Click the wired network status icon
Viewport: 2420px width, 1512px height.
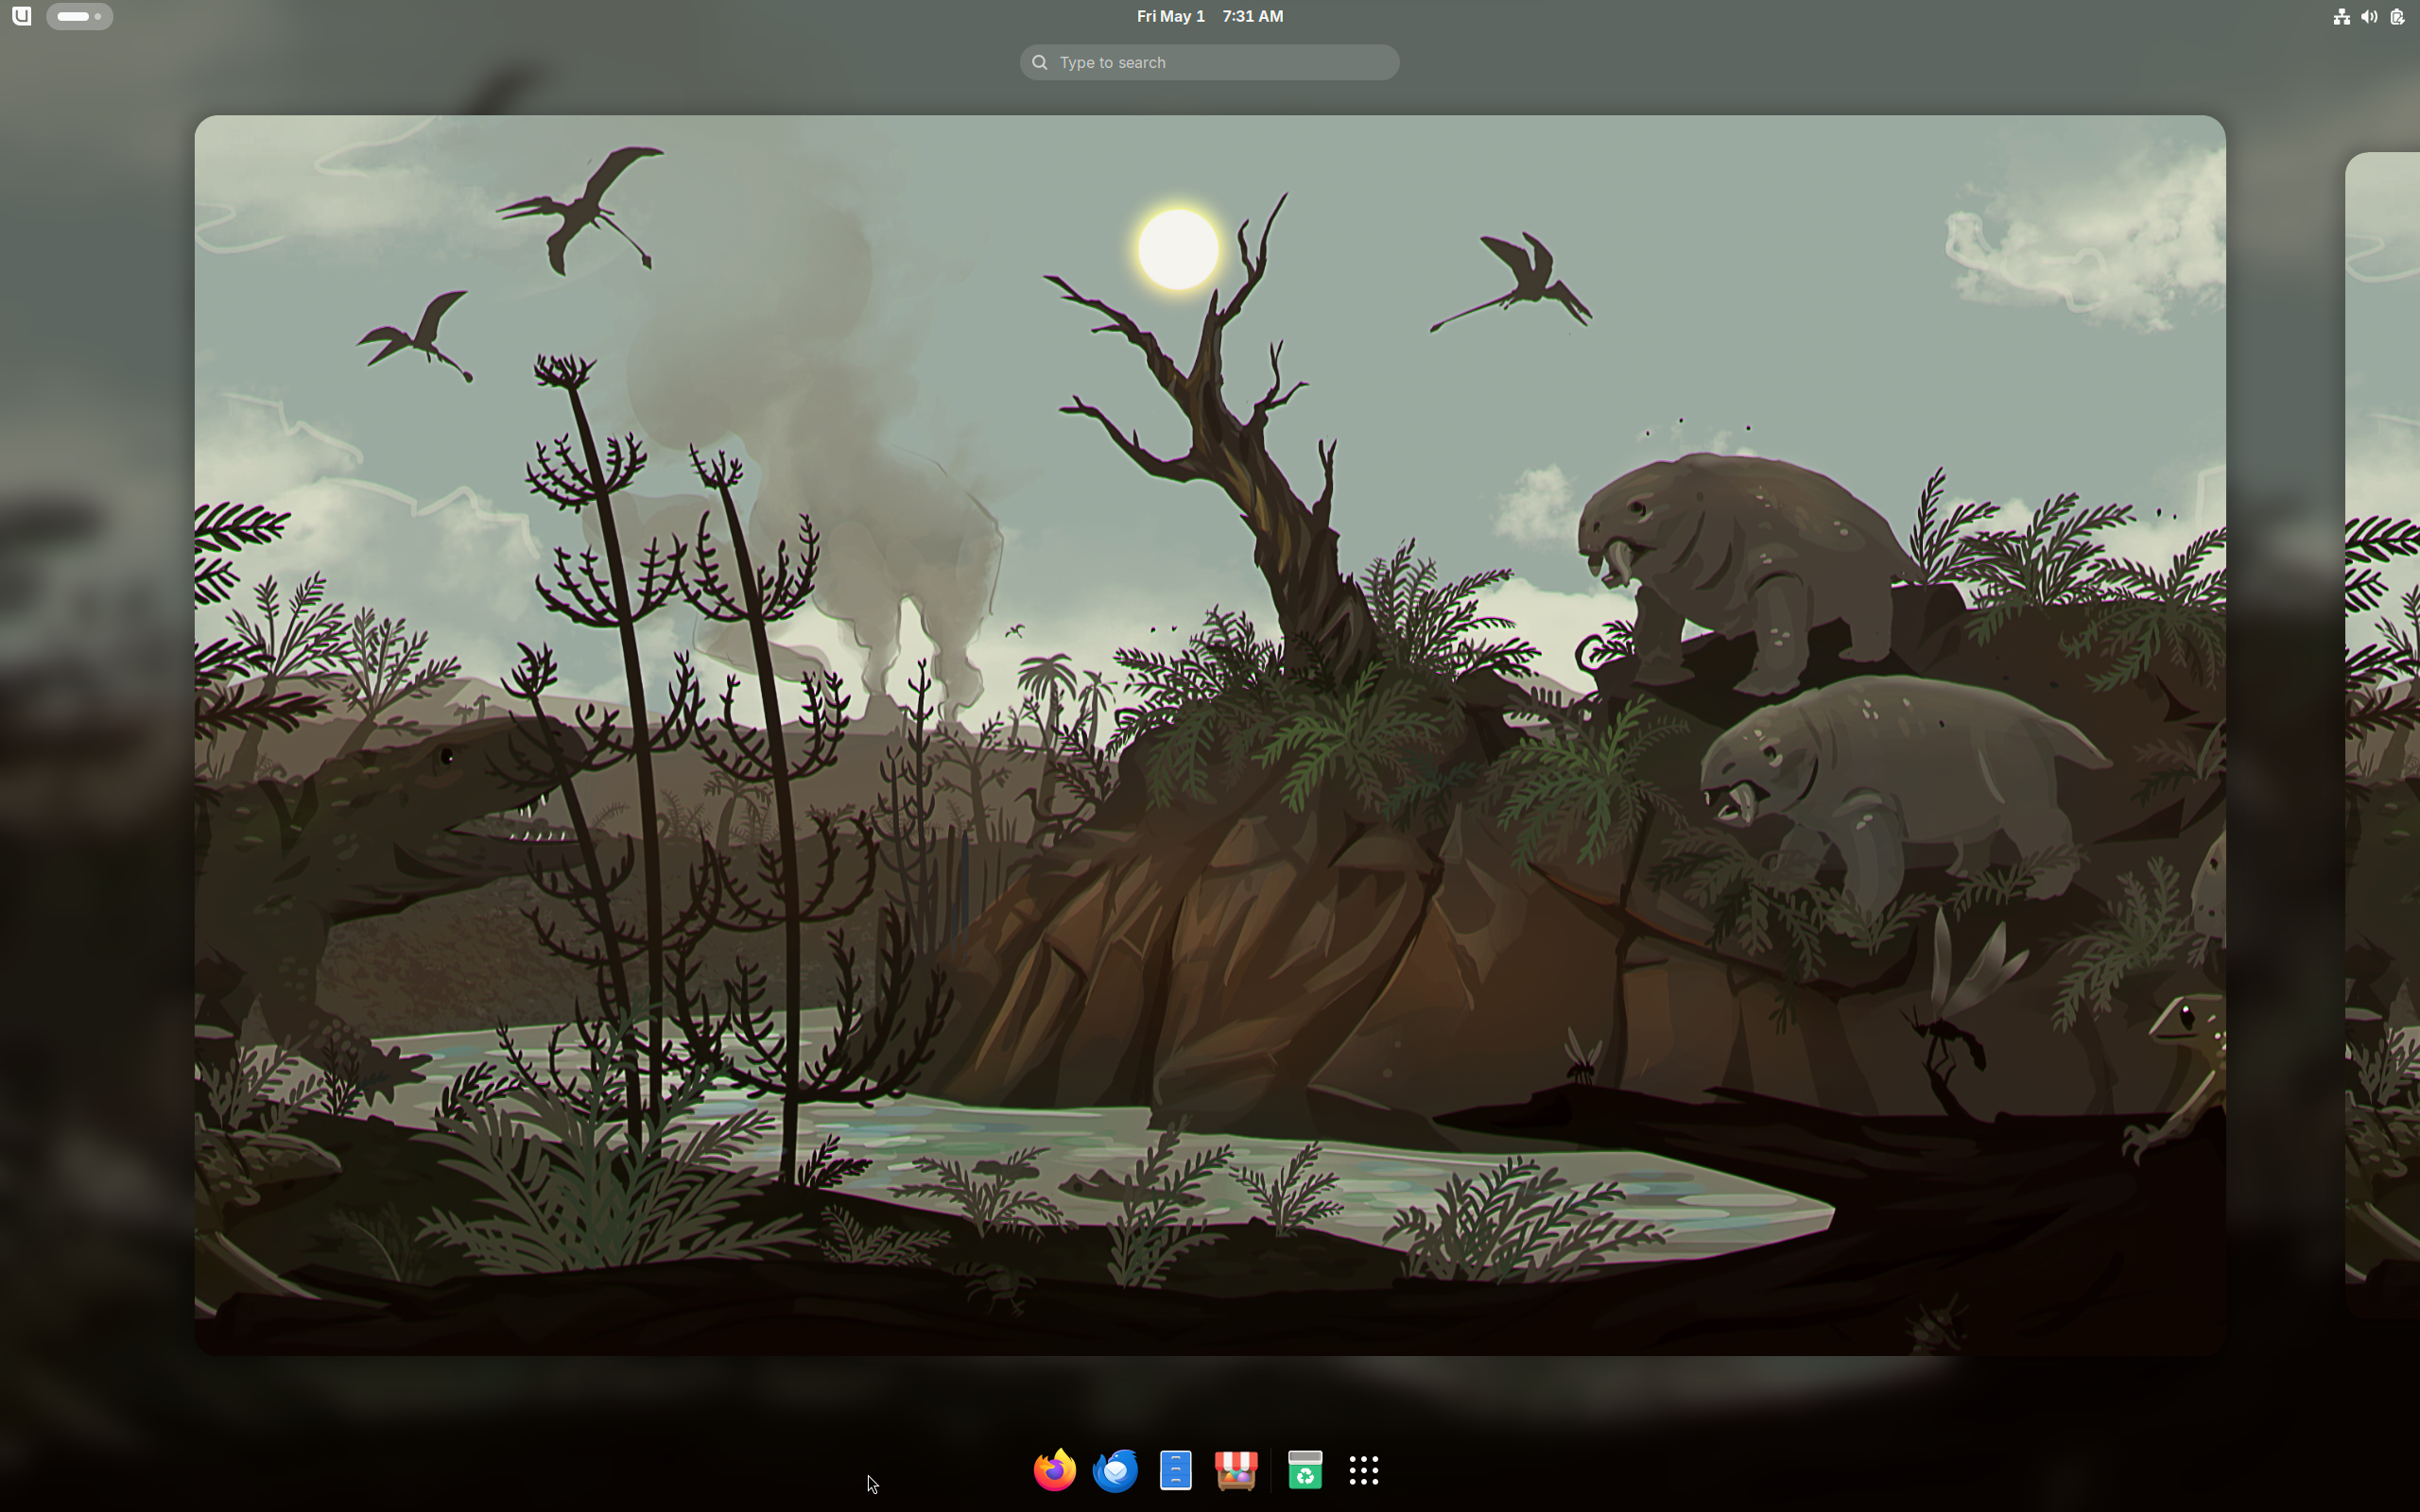2341,16
